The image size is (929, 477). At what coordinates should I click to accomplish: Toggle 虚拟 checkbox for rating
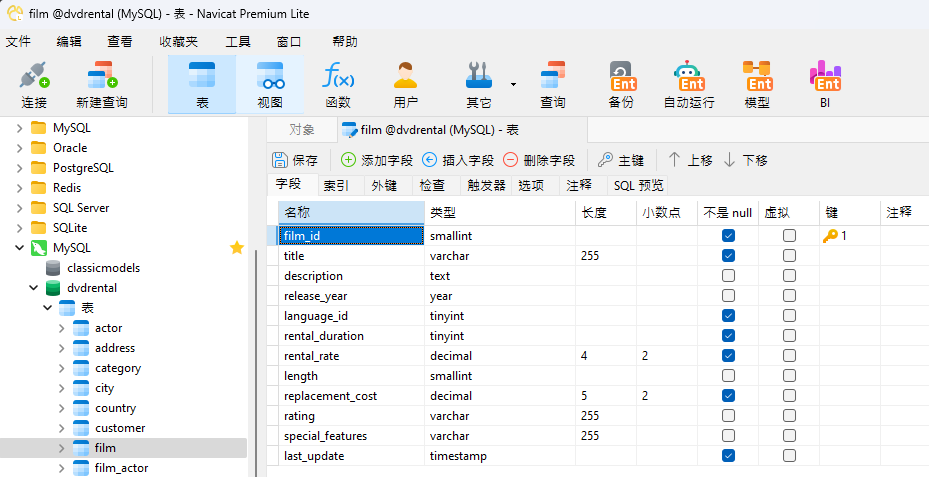click(x=789, y=416)
